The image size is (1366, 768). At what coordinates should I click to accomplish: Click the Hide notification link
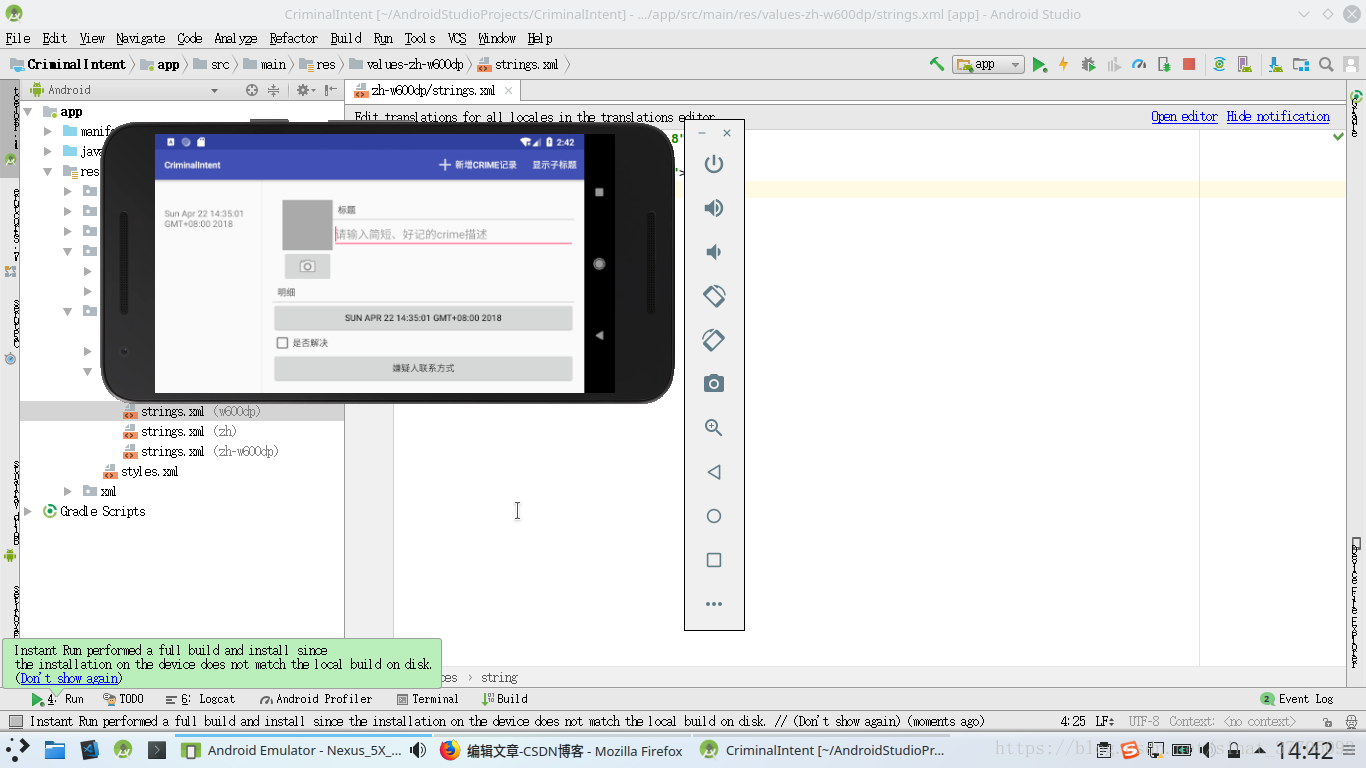(x=1278, y=116)
